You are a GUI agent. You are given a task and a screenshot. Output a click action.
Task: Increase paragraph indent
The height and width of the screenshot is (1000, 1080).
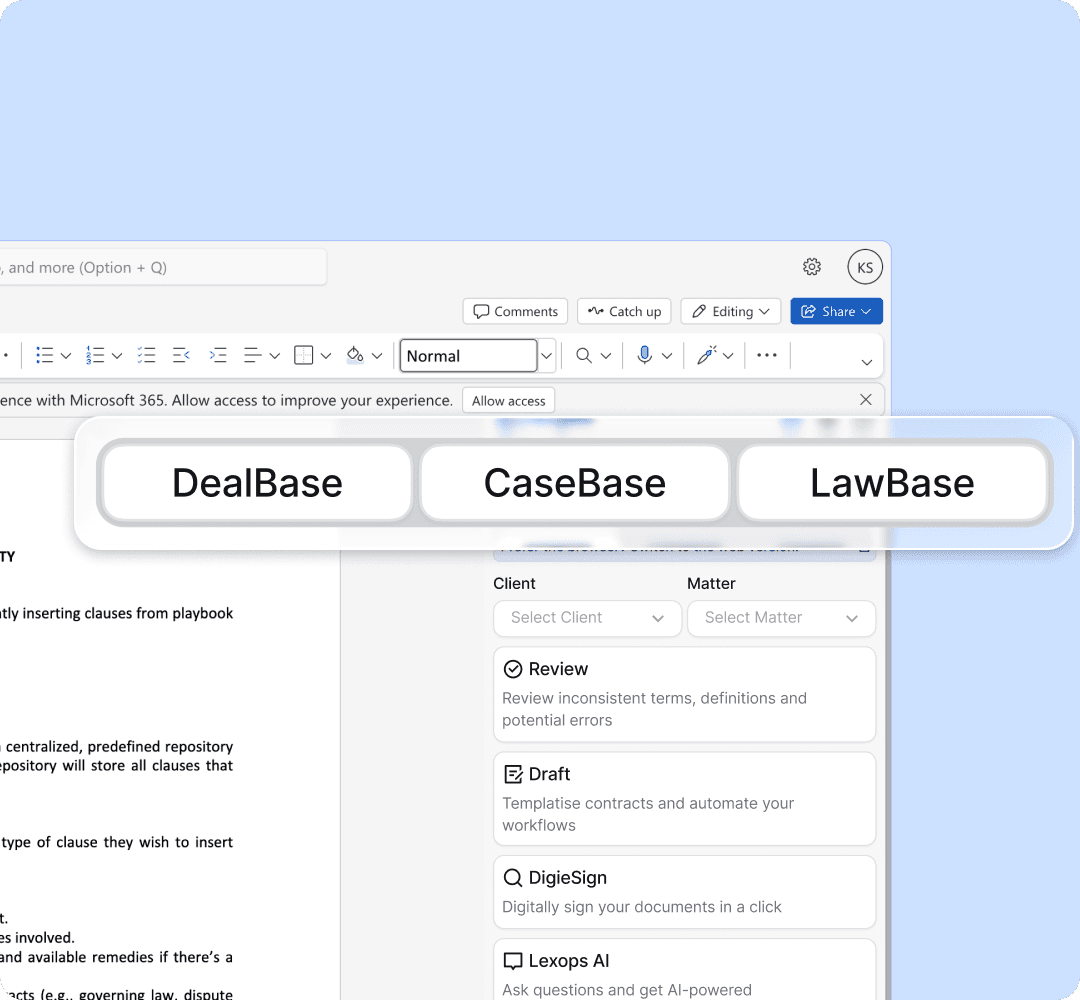click(x=218, y=355)
